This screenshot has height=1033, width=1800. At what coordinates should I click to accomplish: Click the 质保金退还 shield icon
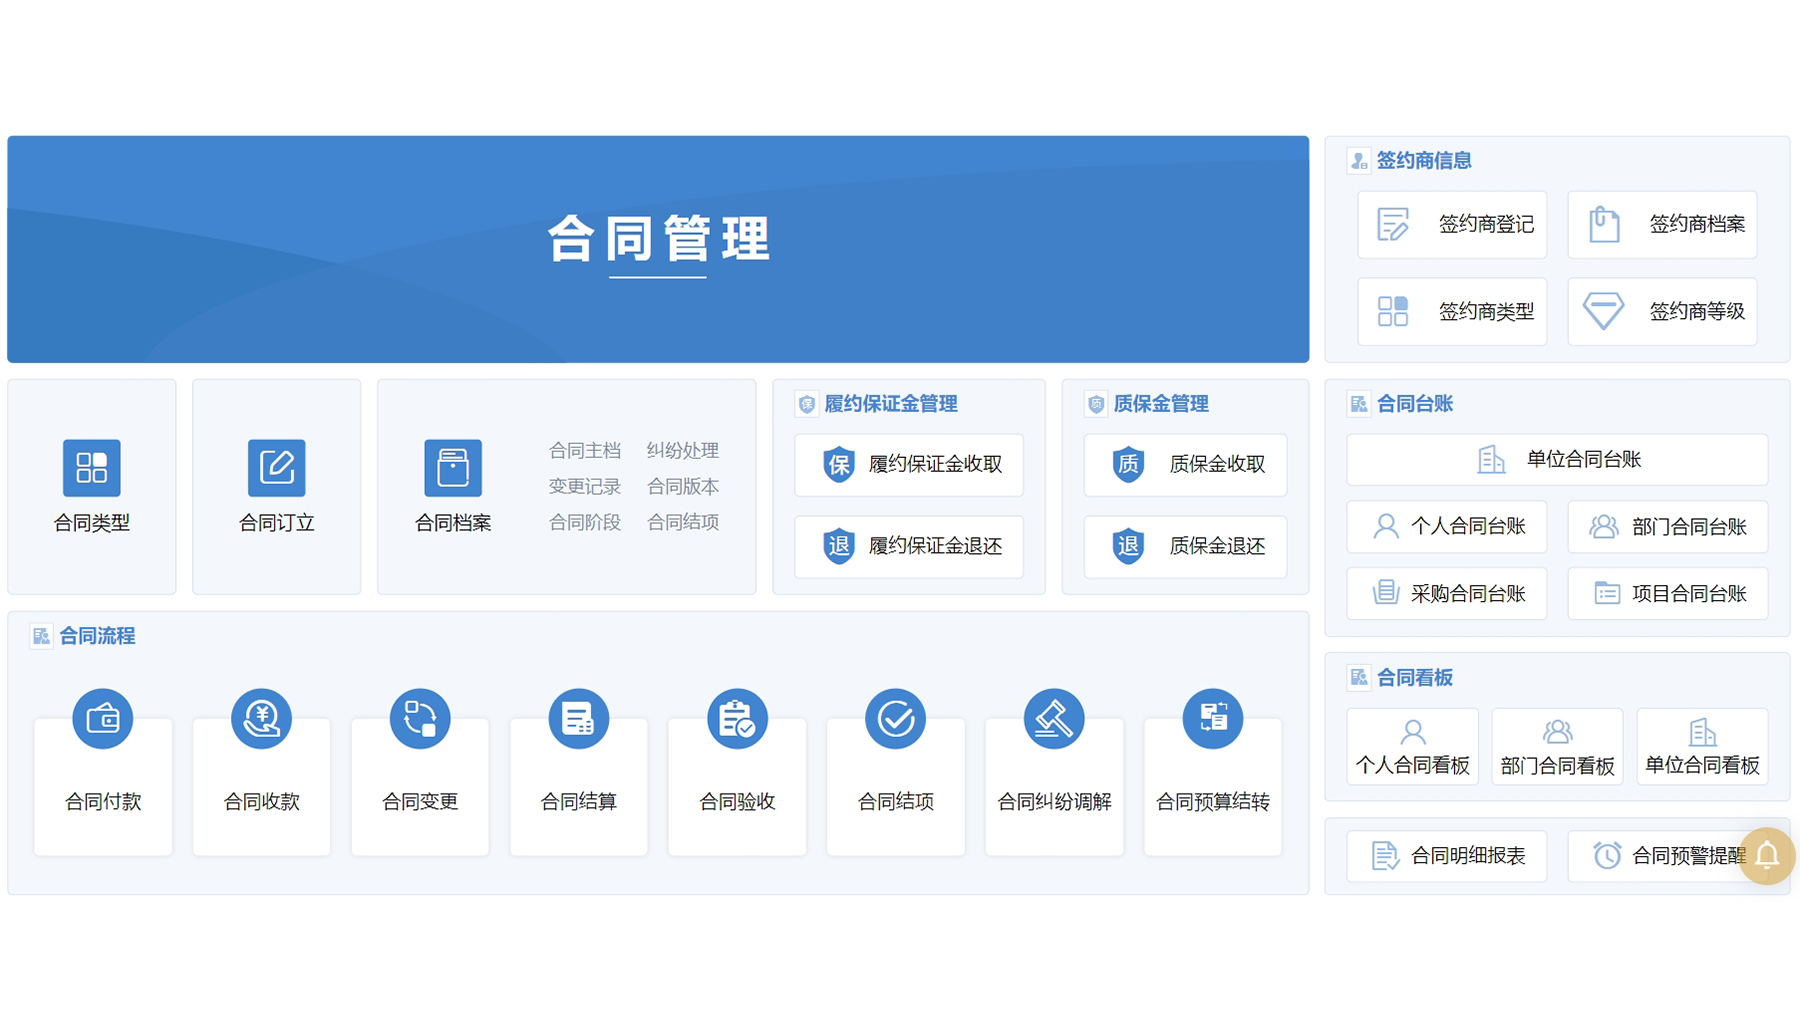(x=1184, y=547)
